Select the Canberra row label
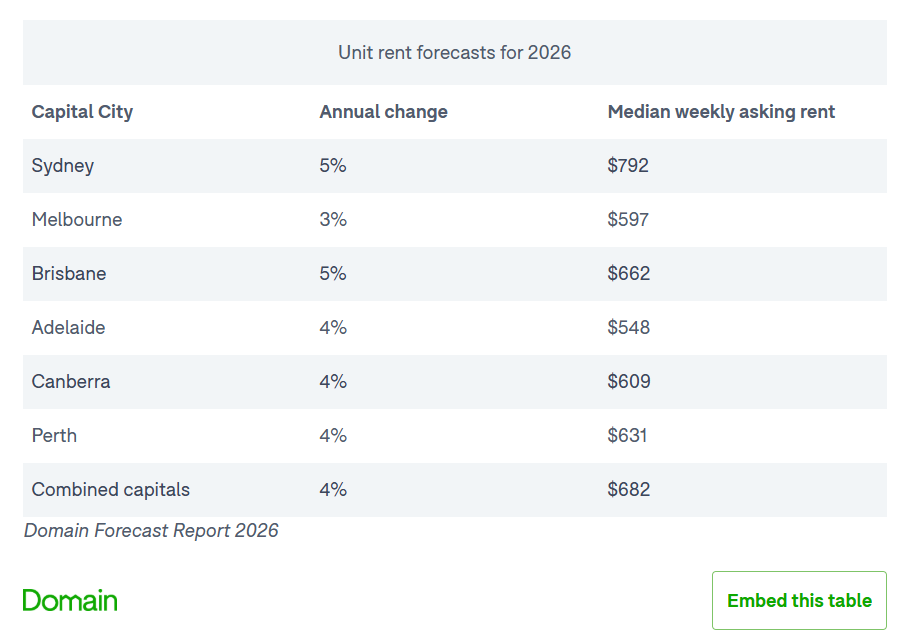 71,382
